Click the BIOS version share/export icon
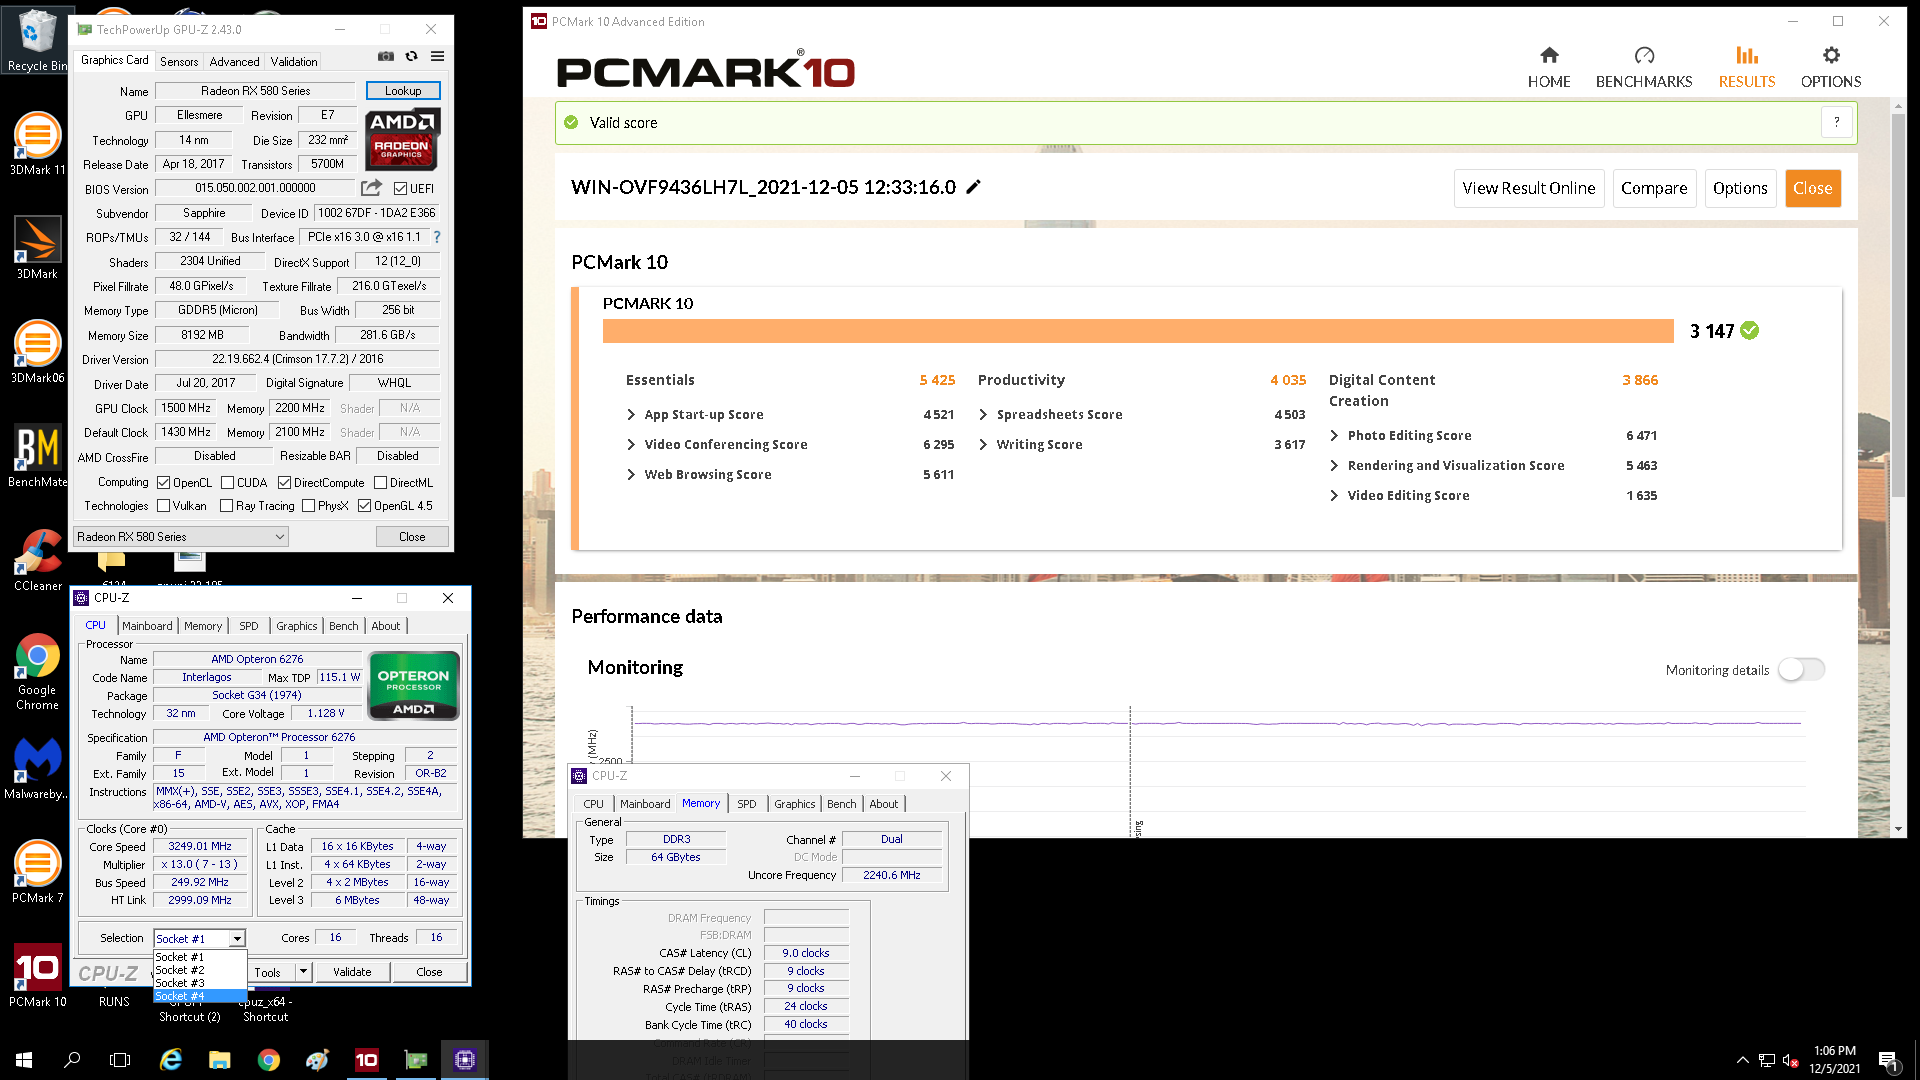Screen dimensions: 1920x1080 [371, 188]
